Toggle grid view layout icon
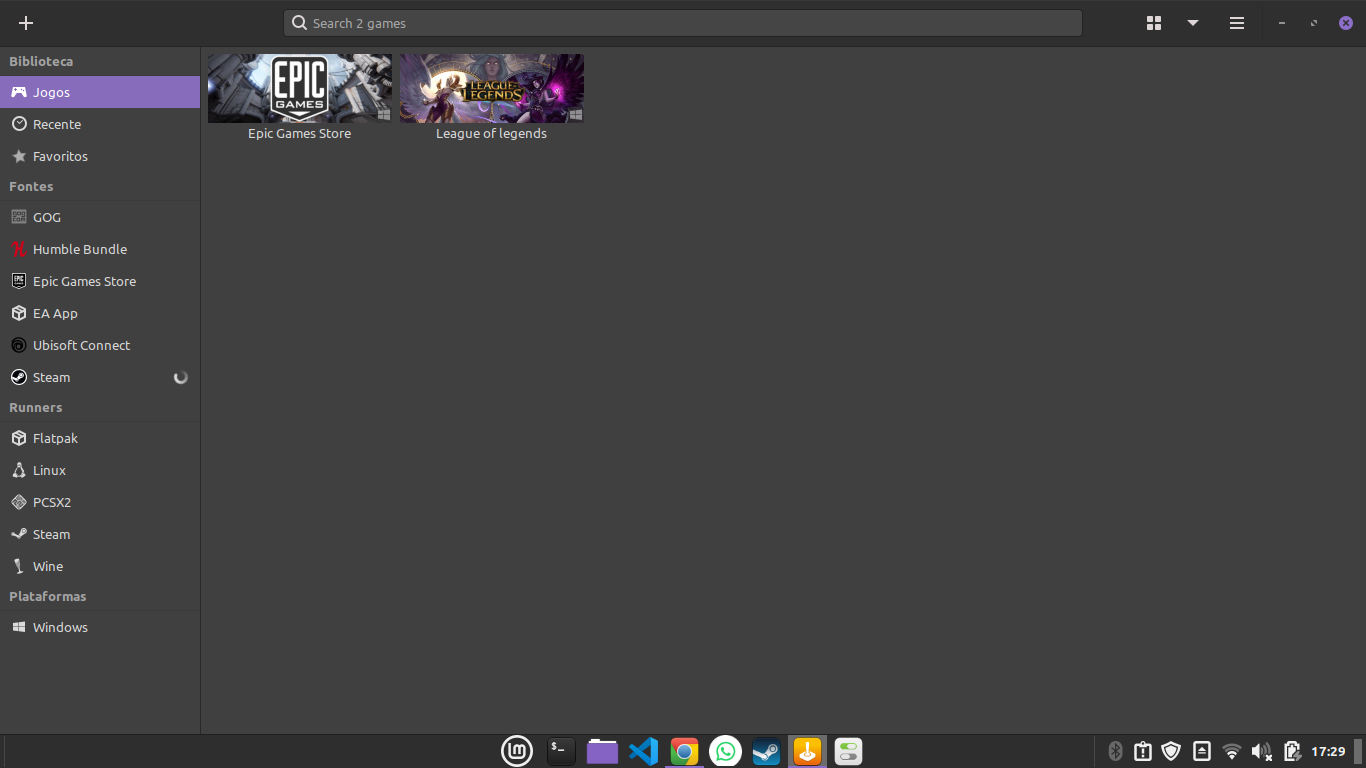 1153,23
